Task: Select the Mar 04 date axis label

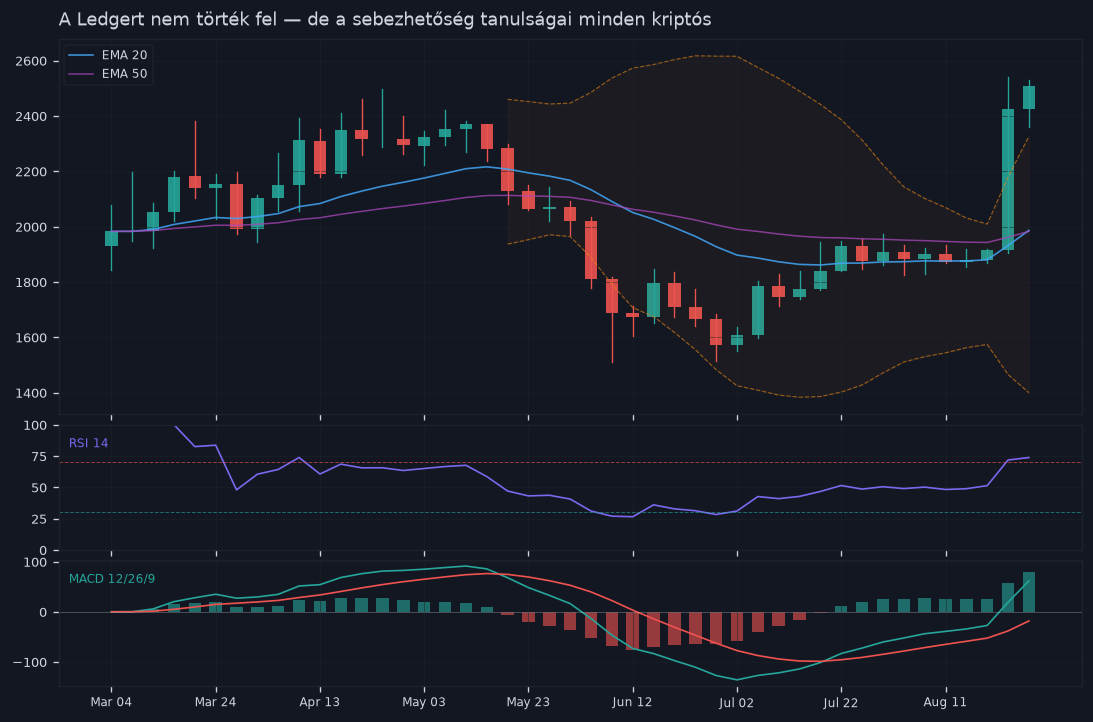Action: coord(111,702)
